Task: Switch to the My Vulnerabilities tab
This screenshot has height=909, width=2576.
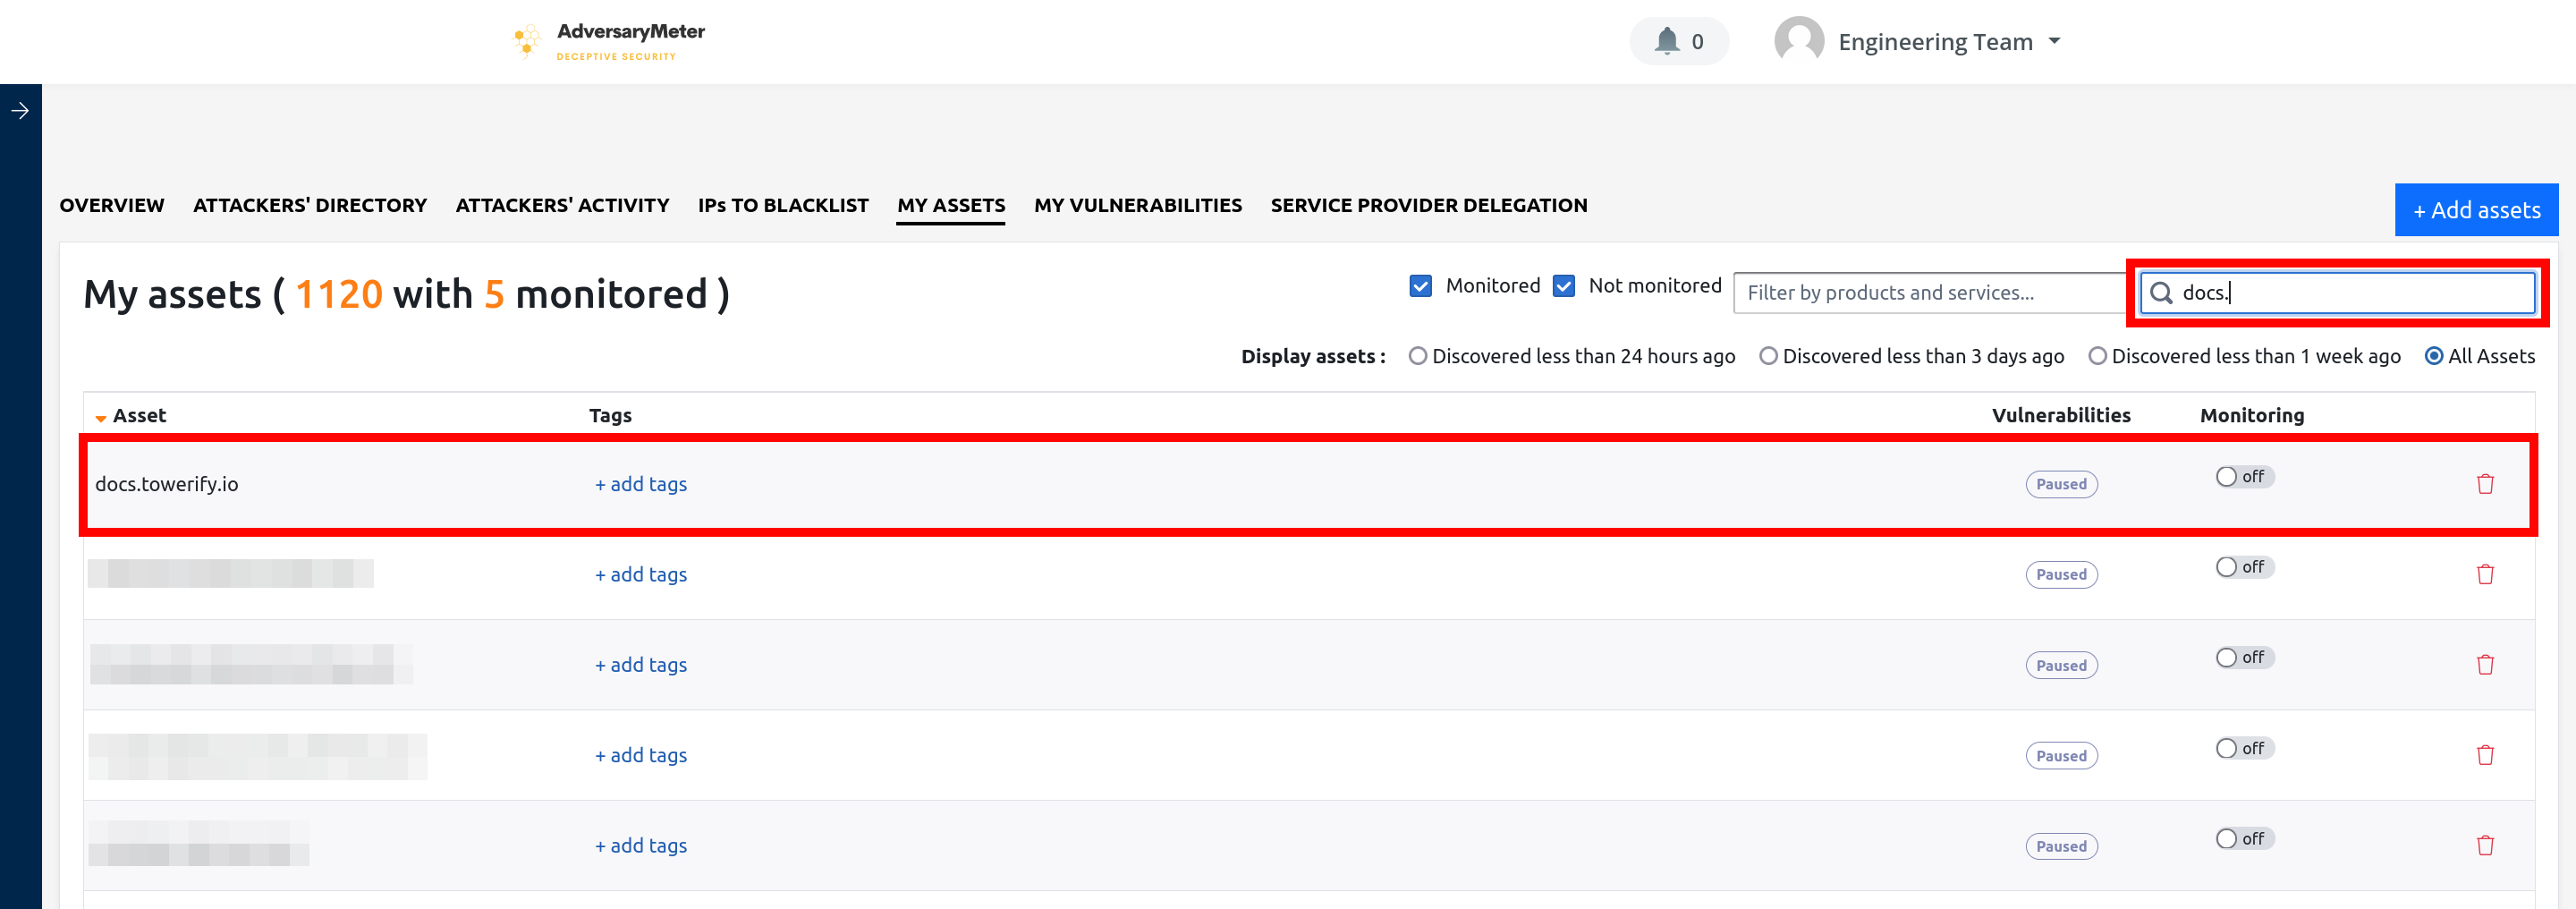Action: (x=1137, y=205)
